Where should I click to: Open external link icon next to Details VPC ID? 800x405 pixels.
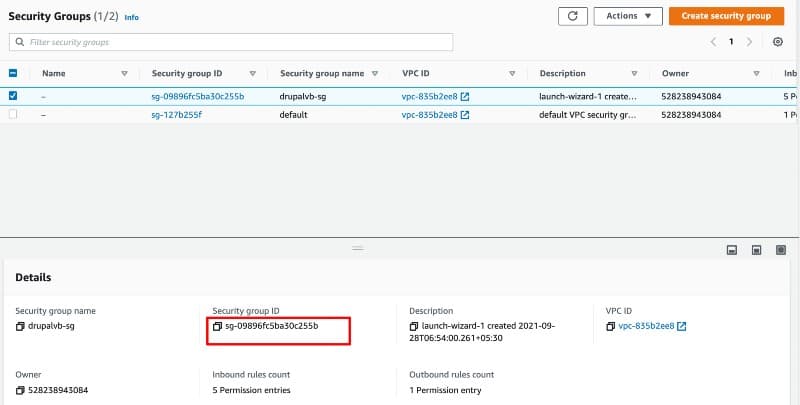pyautogui.click(x=682, y=327)
